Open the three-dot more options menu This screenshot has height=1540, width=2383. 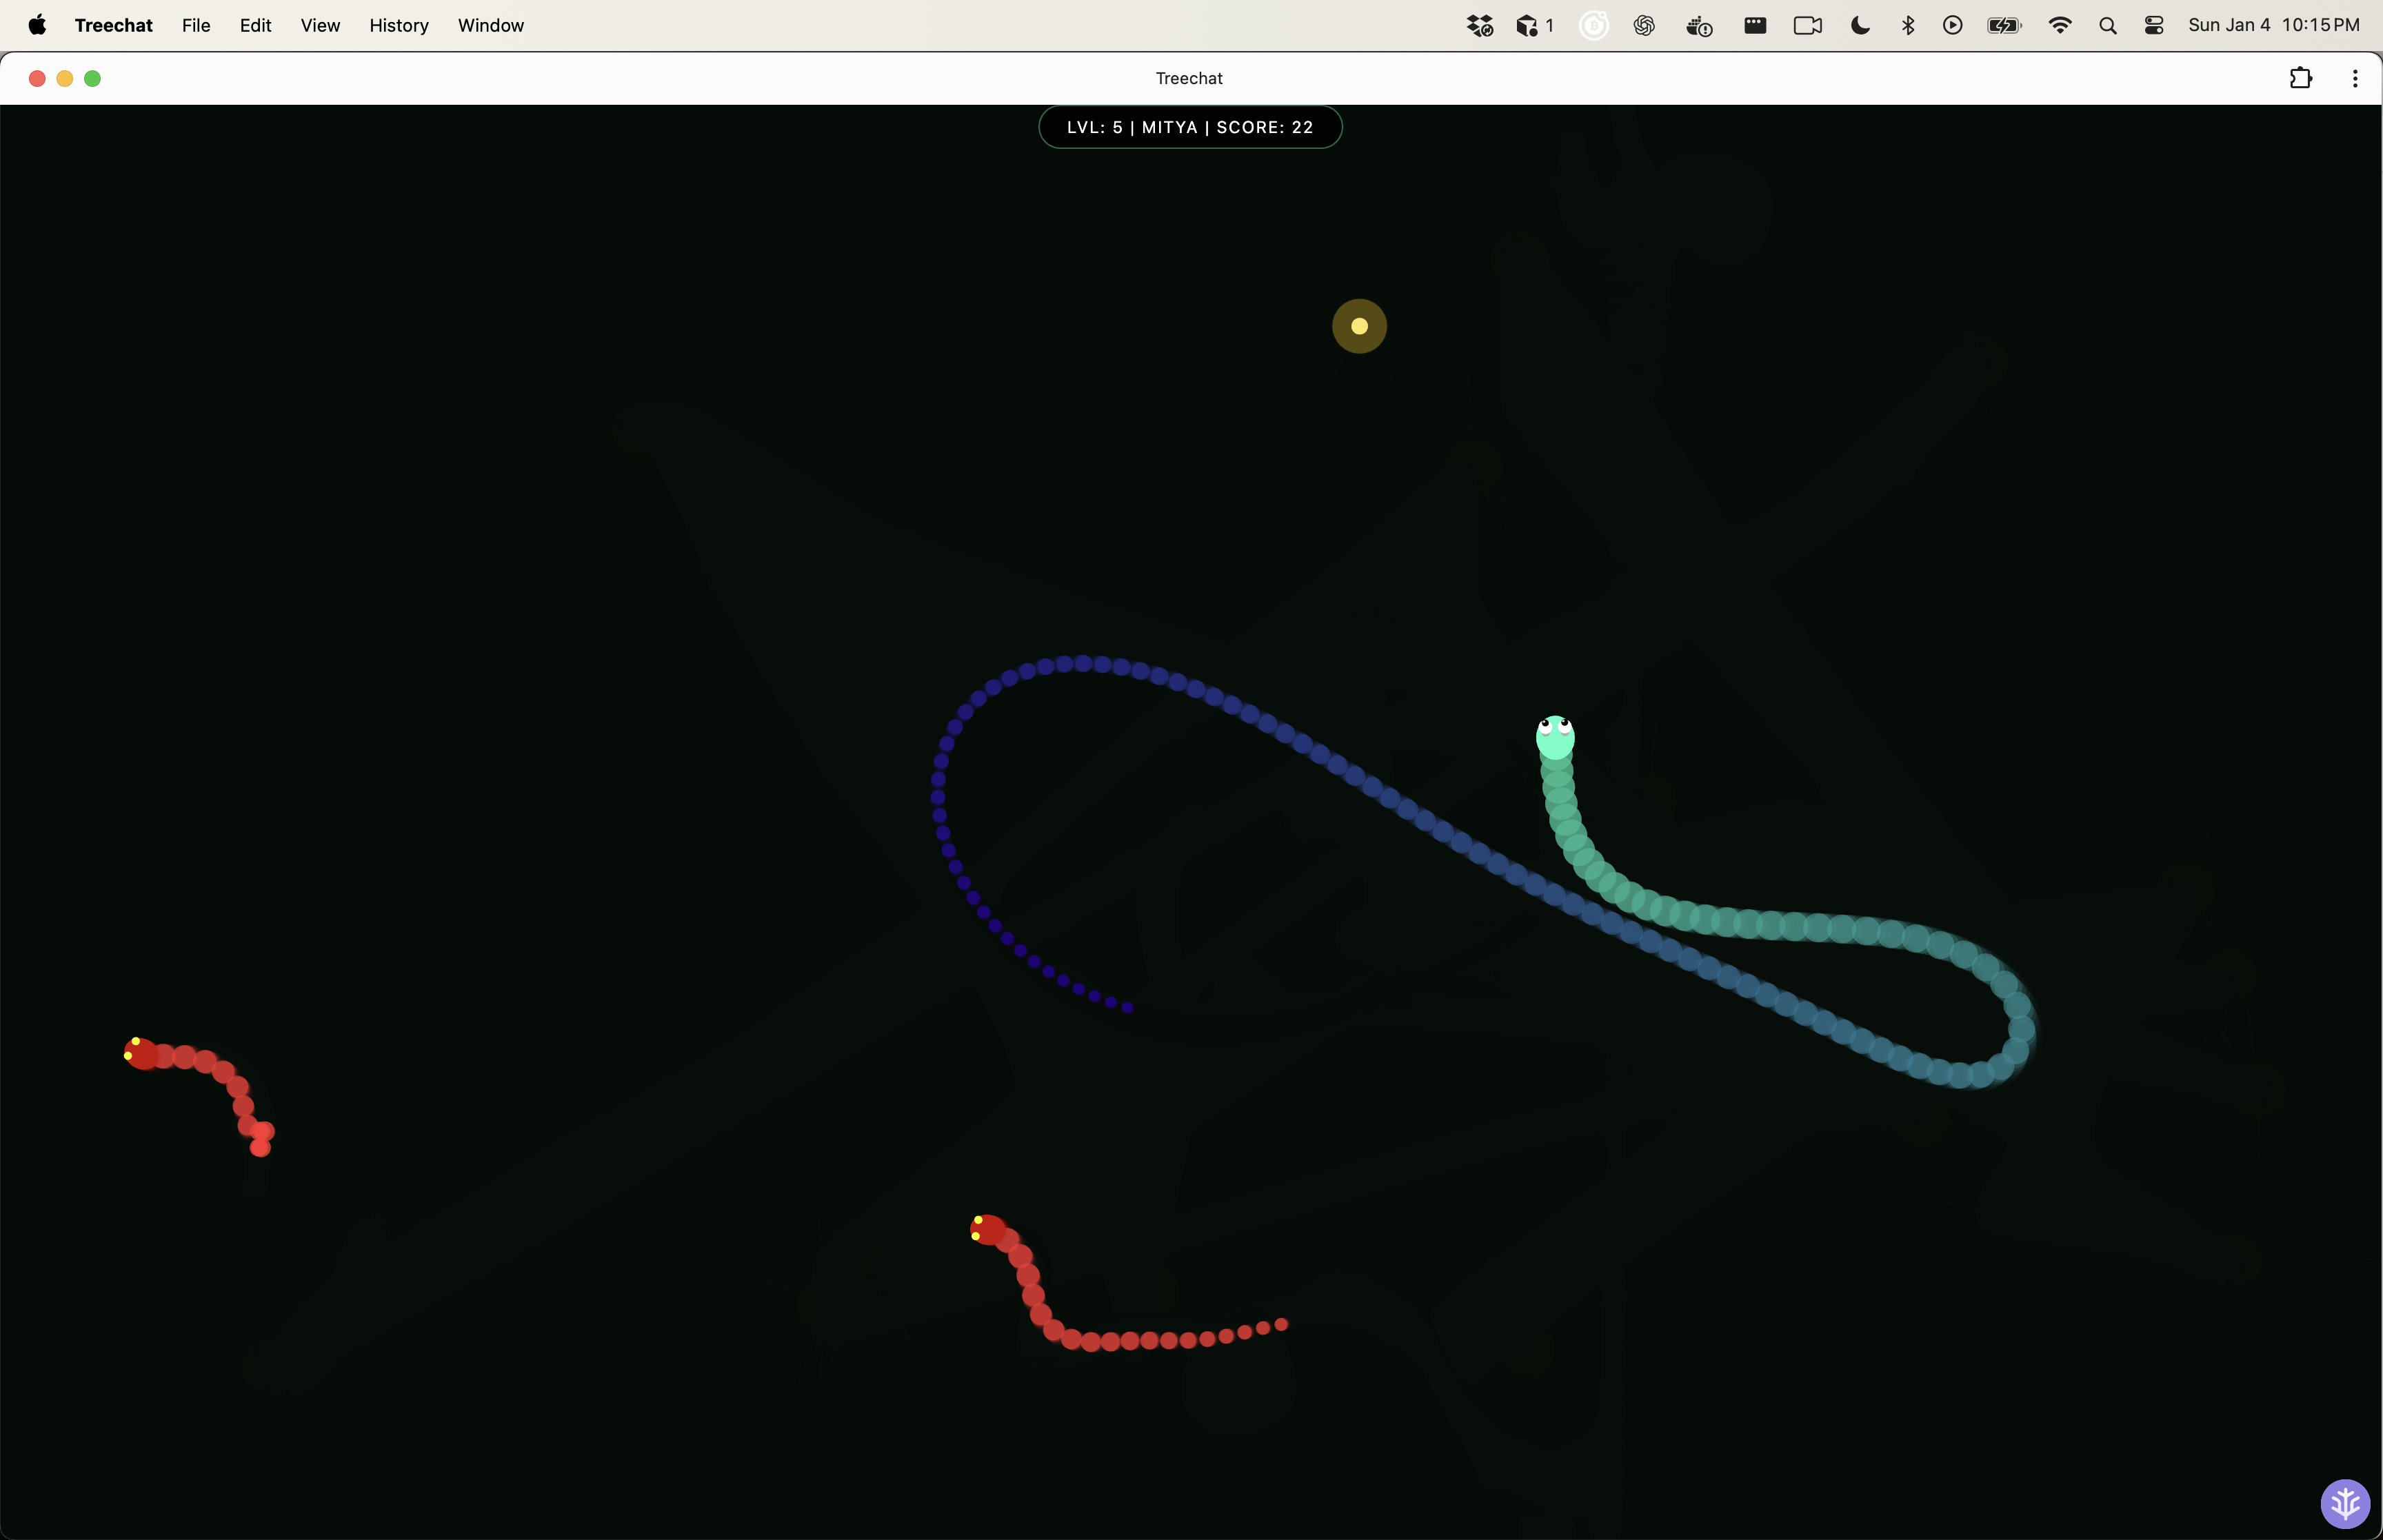click(2355, 78)
